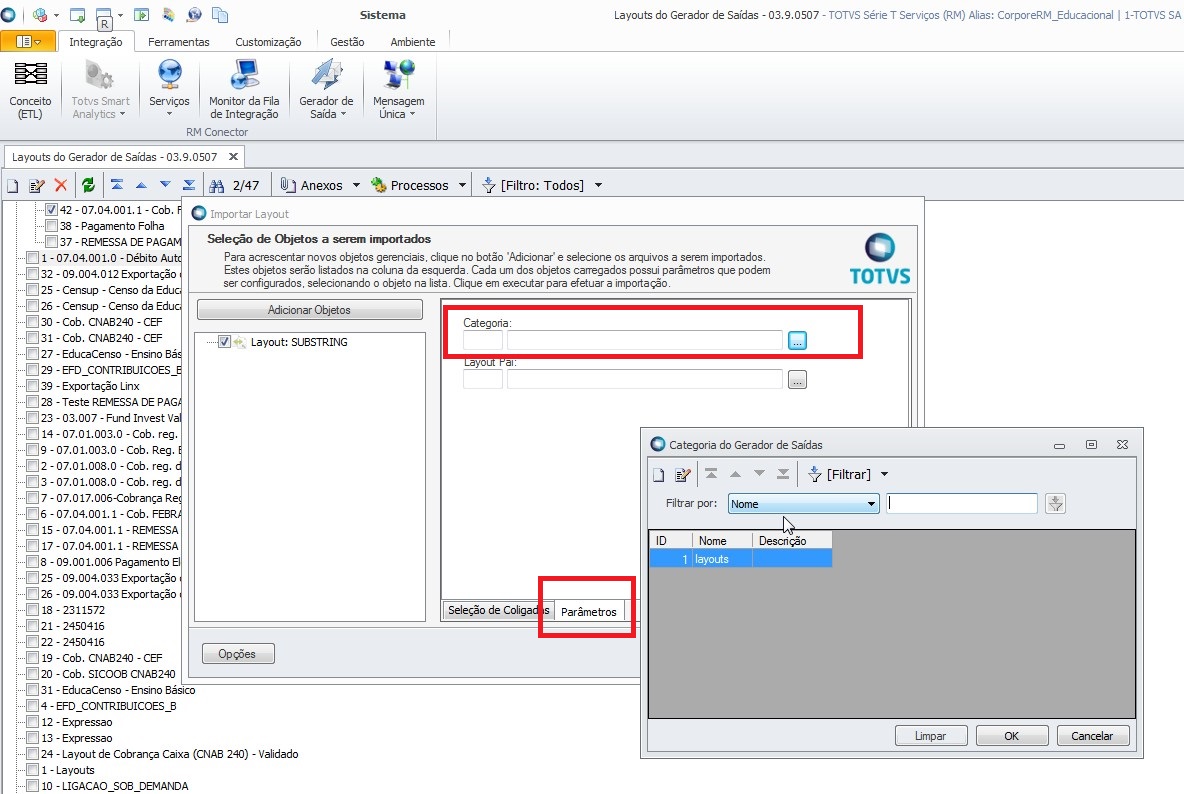This screenshot has height=794, width=1184.
Task: Open search with the binoculars icon
Action: coord(217,185)
